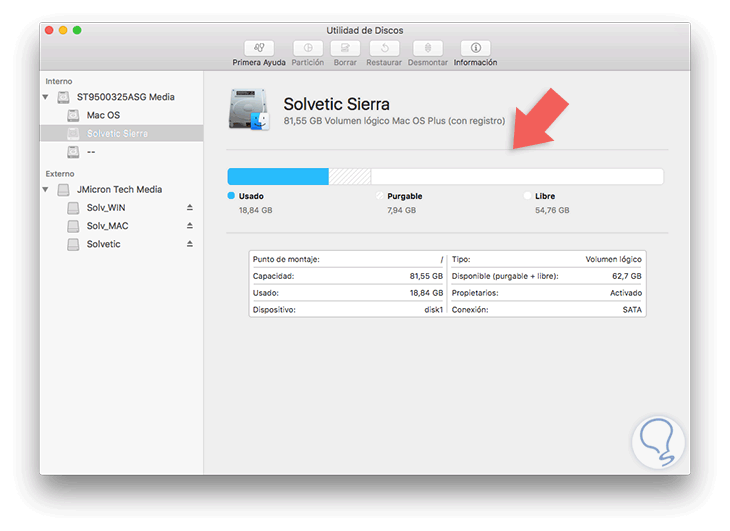This screenshot has width=730, height=531.
Task: Maximize window with green button
Action: [77, 30]
